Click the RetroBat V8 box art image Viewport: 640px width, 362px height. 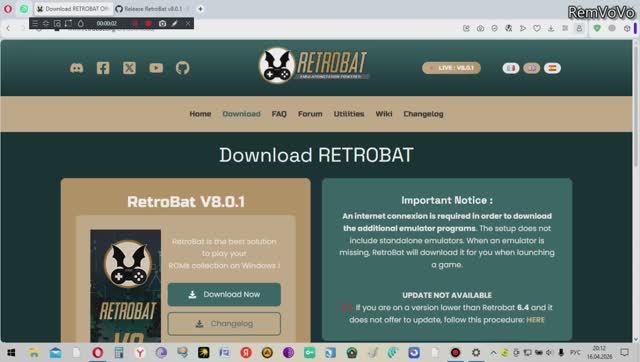pyautogui.click(x=125, y=286)
